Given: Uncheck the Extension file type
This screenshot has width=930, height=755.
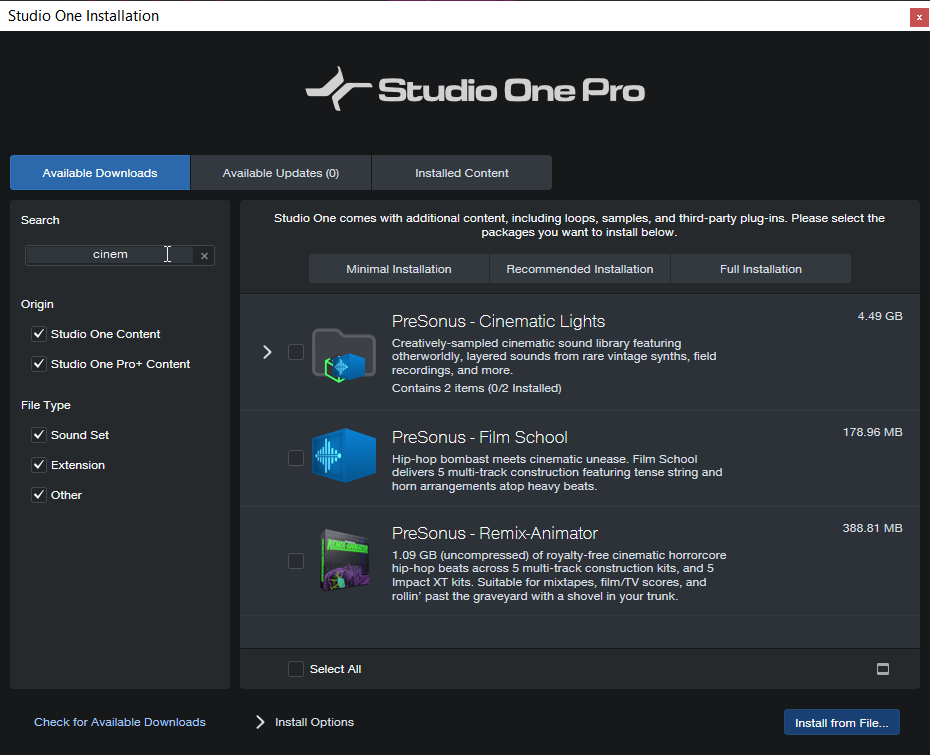Looking at the screenshot, I should click(x=39, y=465).
